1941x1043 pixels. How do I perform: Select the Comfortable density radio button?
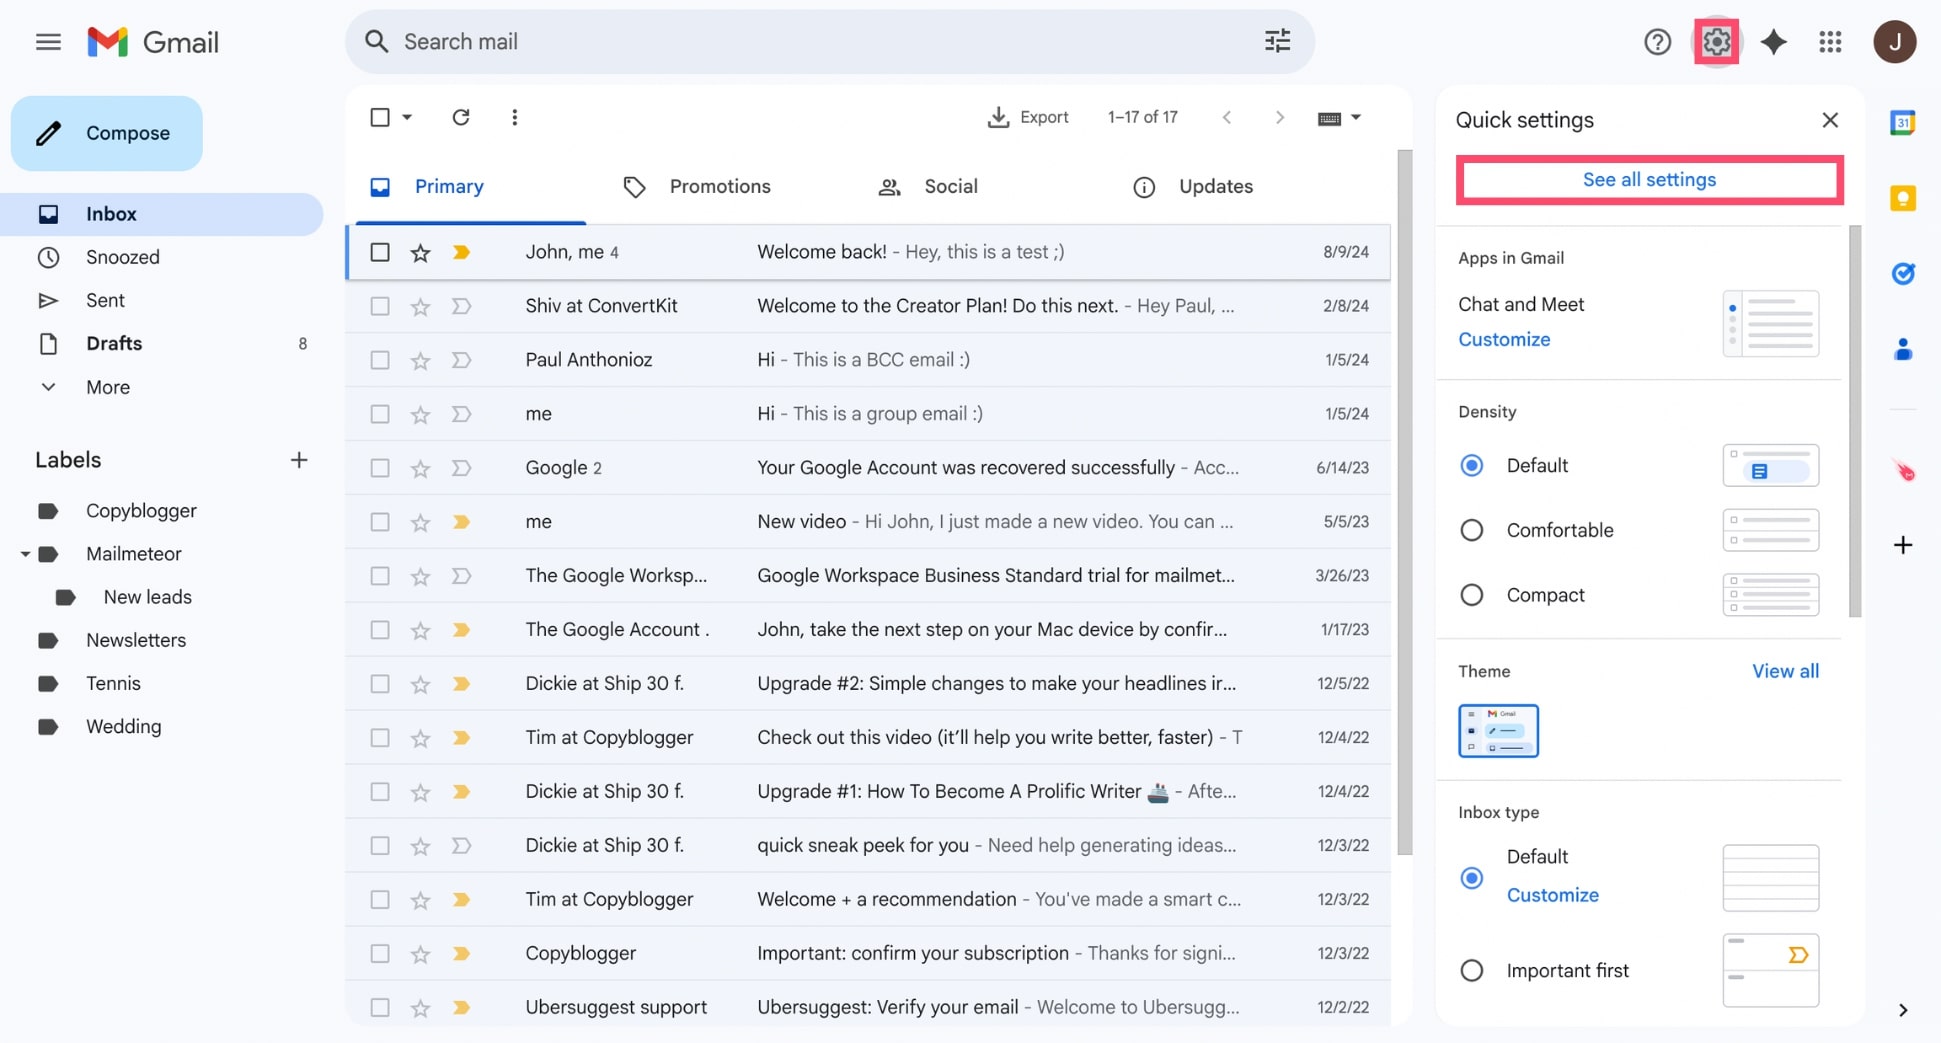pyautogui.click(x=1472, y=530)
